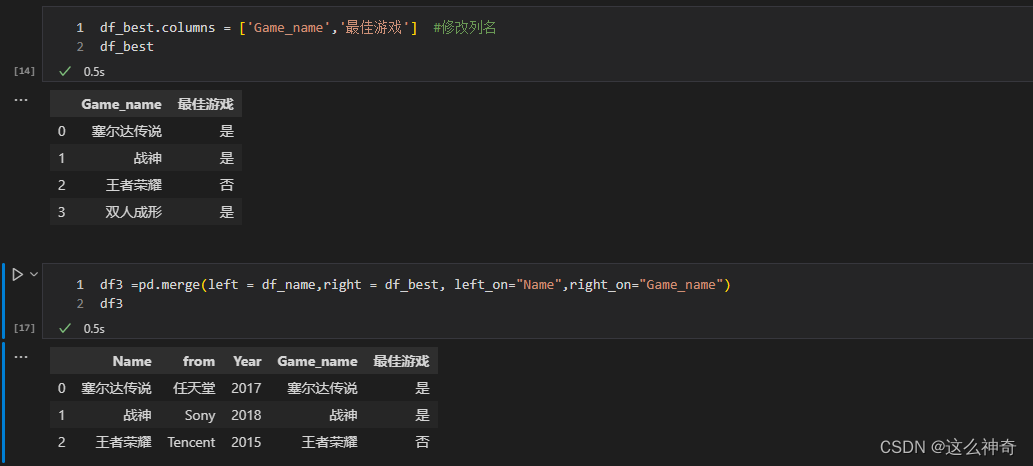Open output actions menu for df3 table
Screen dimensions: 1033x466
pos(21,357)
